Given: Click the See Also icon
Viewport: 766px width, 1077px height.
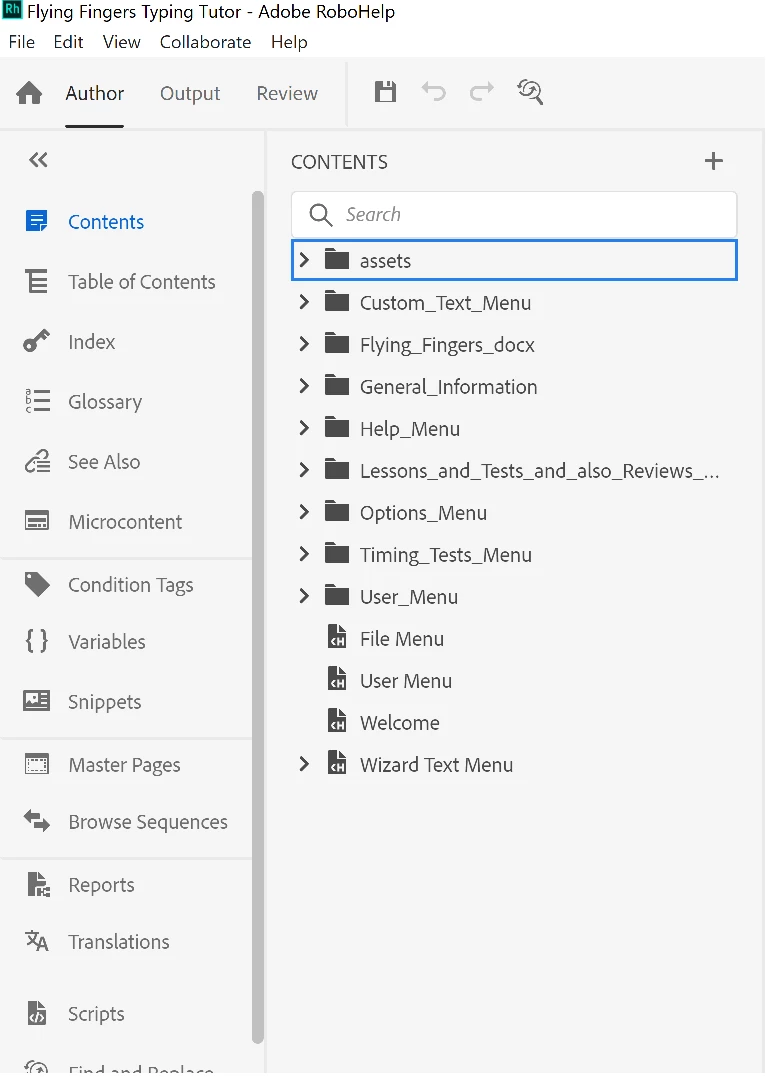Looking at the screenshot, I should point(37,461).
